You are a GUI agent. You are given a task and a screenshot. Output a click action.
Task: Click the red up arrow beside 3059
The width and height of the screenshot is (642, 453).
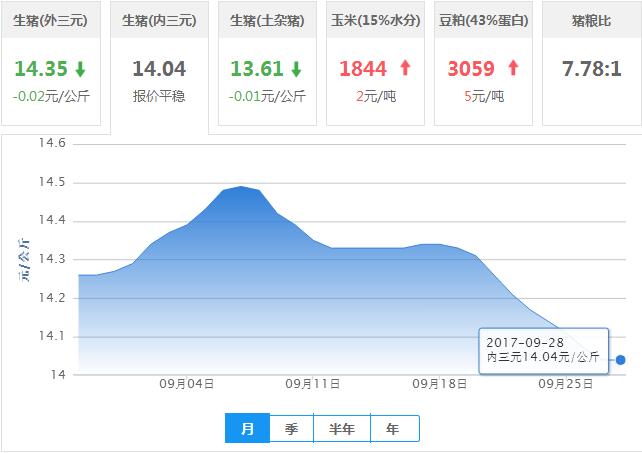513,68
